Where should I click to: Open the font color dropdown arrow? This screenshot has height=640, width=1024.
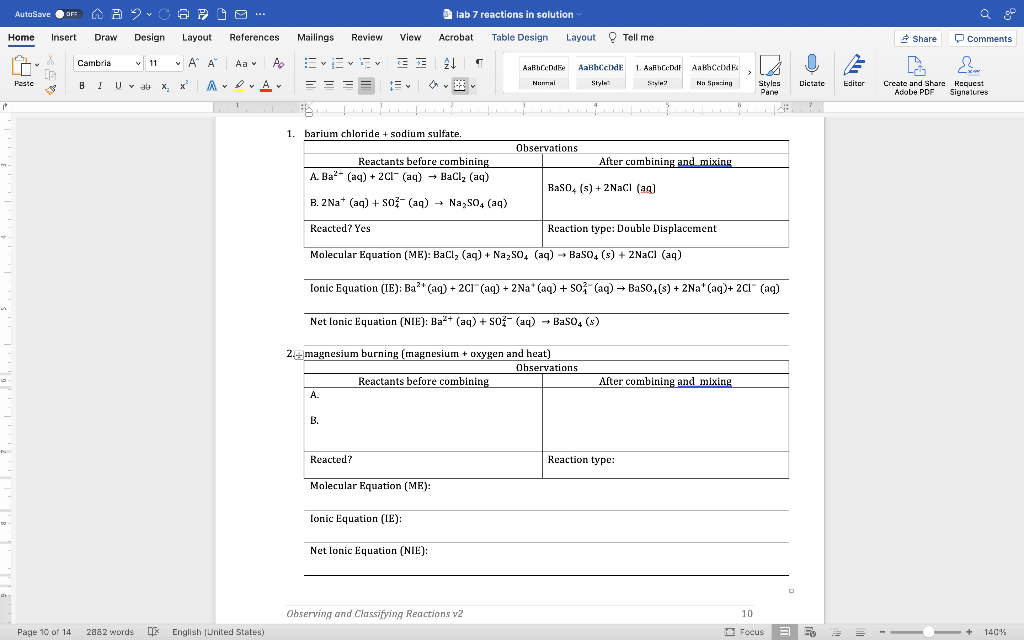pos(279,86)
